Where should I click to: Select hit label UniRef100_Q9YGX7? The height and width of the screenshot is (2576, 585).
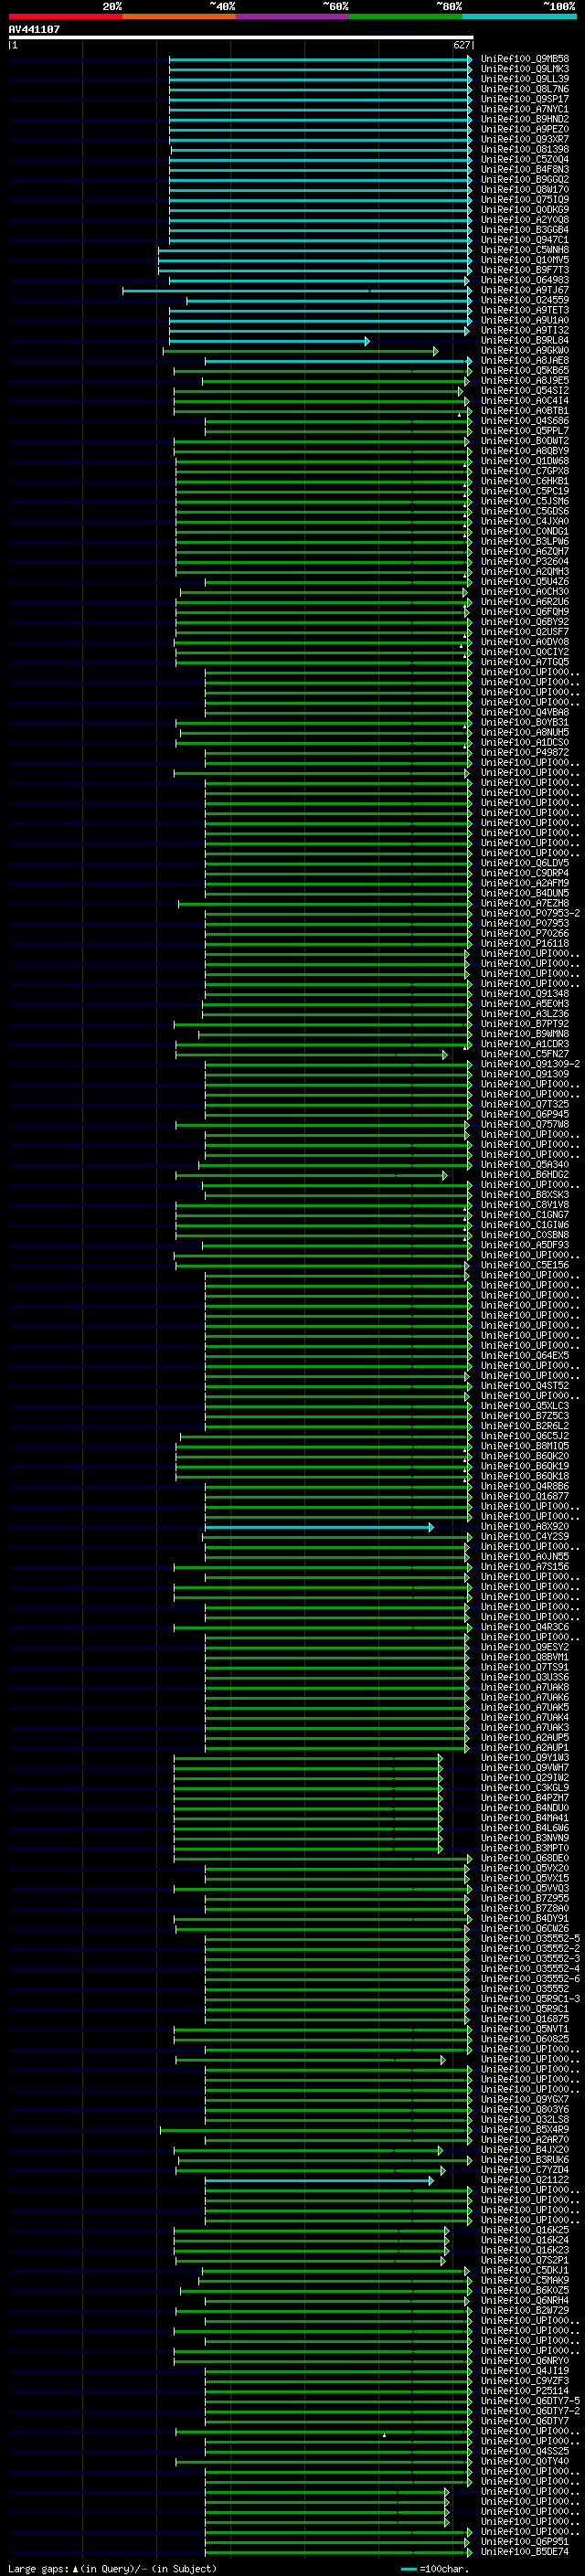coord(524,2100)
